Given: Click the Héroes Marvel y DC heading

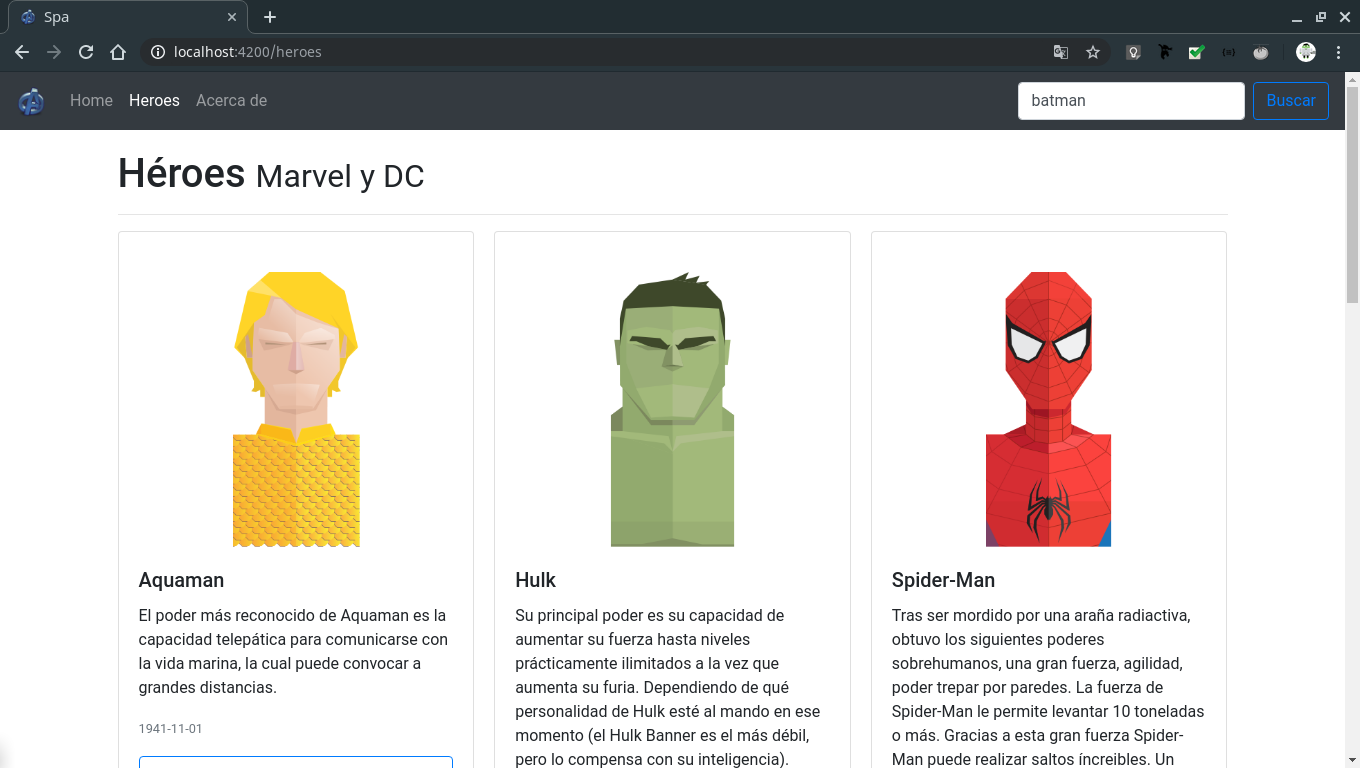Looking at the screenshot, I should [x=271, y=174].
